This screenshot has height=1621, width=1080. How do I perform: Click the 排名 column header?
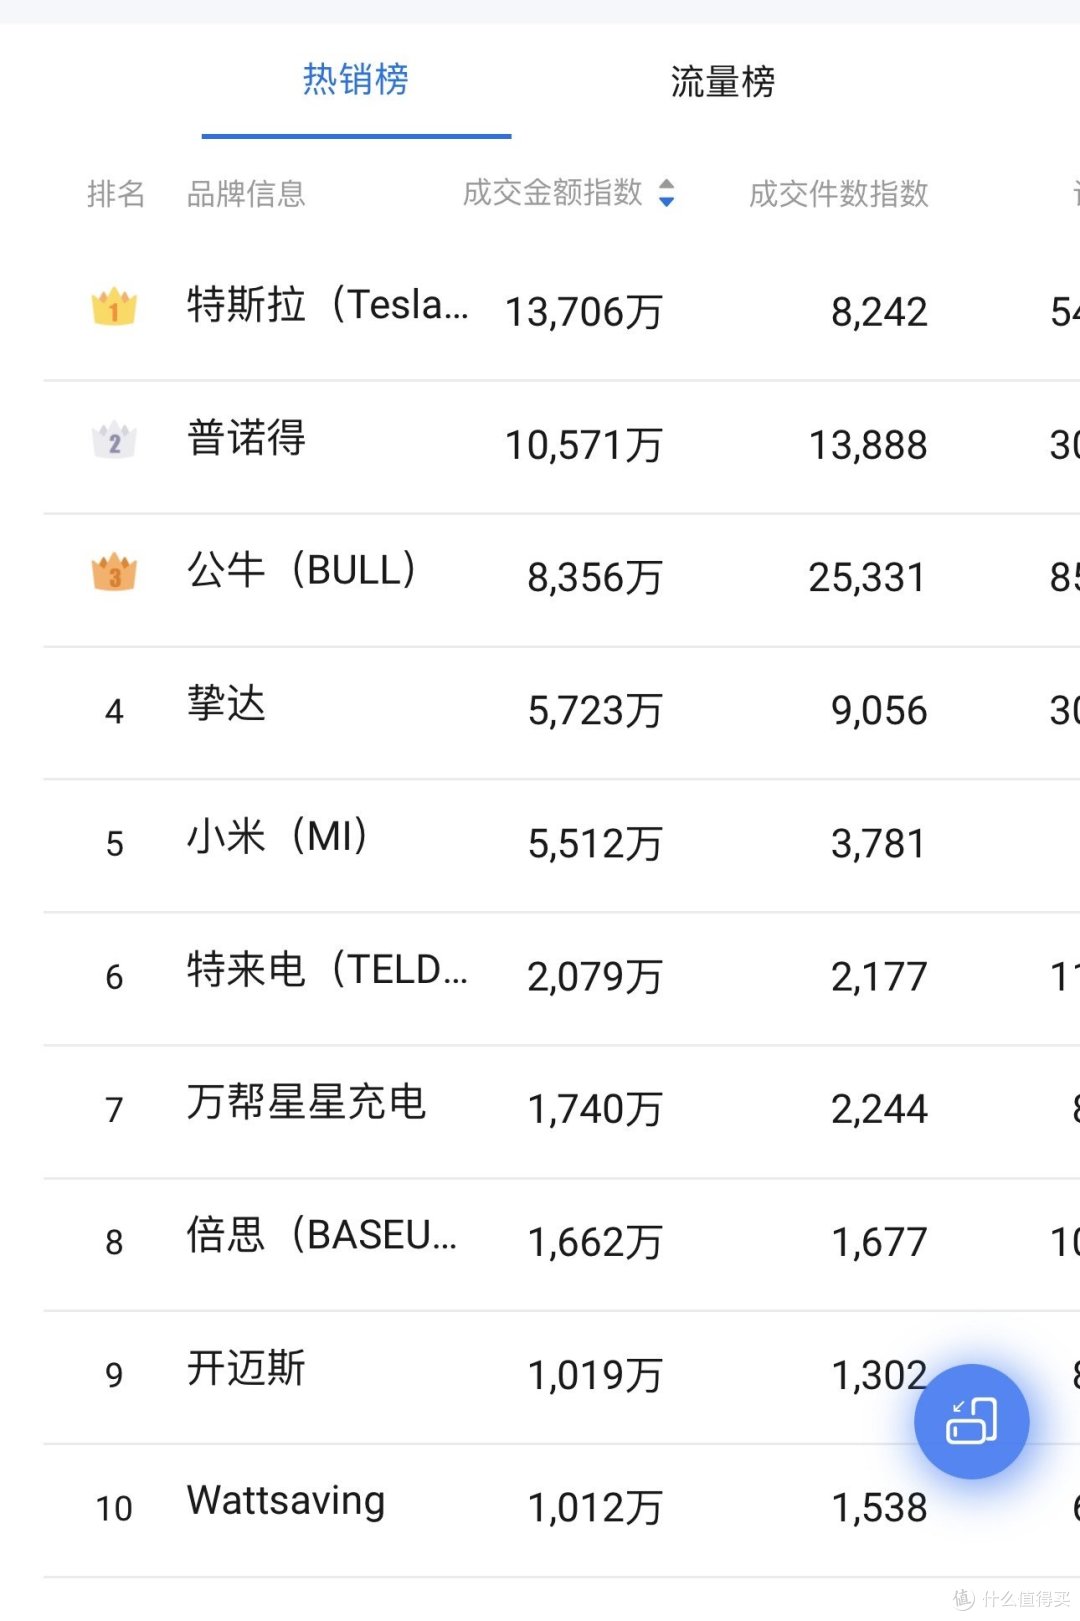click(116, 194)
